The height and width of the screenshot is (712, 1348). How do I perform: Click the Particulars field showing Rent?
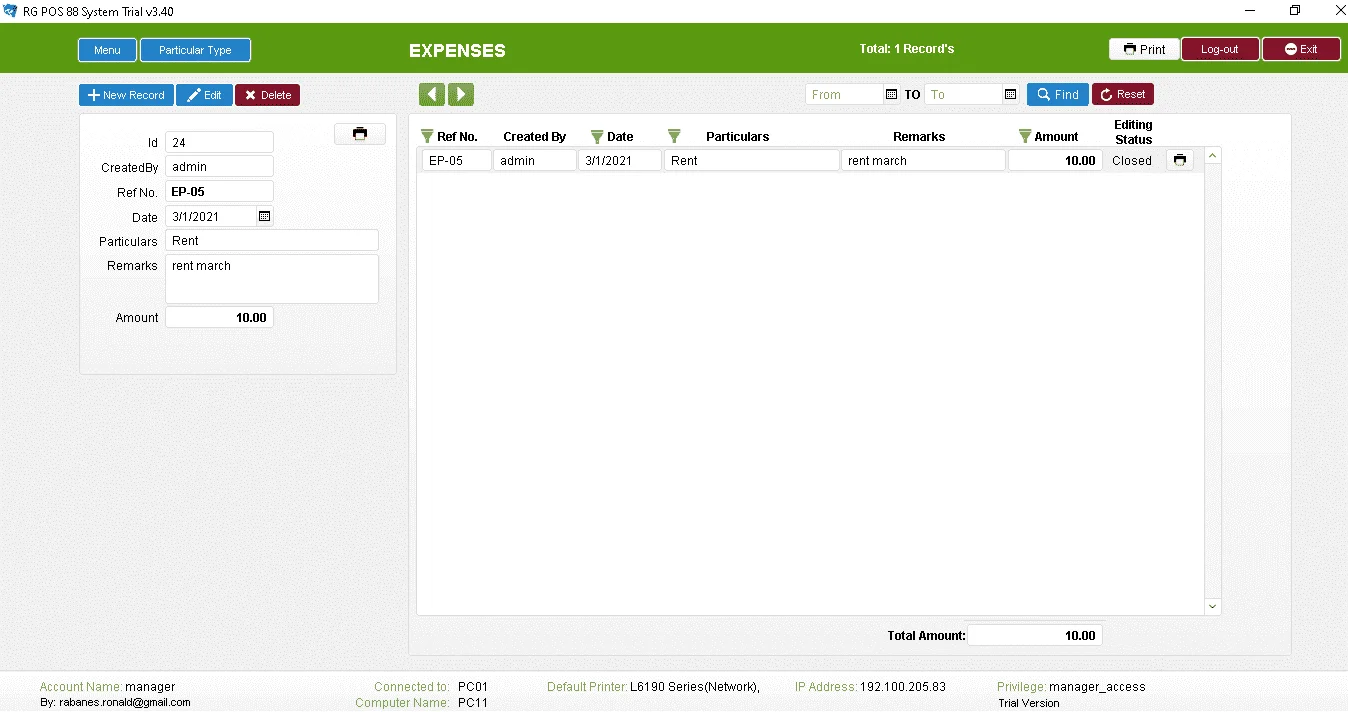point(272,241)
